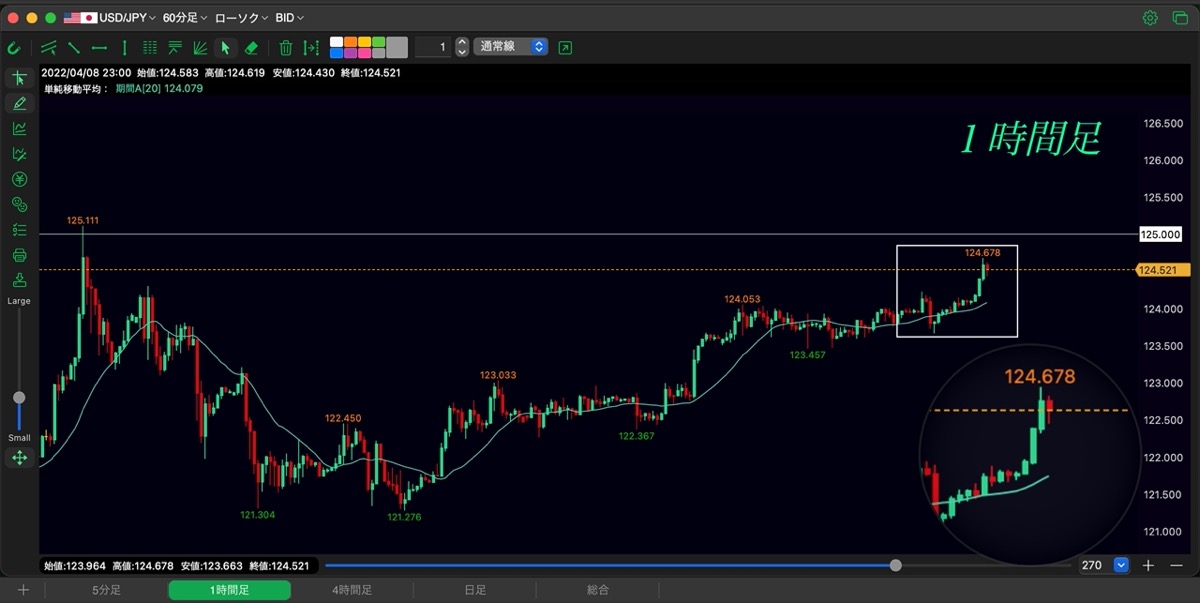Click the download save icon in sidebar
This screenshot has height=603, width=1200.
(x=19, y=280)
